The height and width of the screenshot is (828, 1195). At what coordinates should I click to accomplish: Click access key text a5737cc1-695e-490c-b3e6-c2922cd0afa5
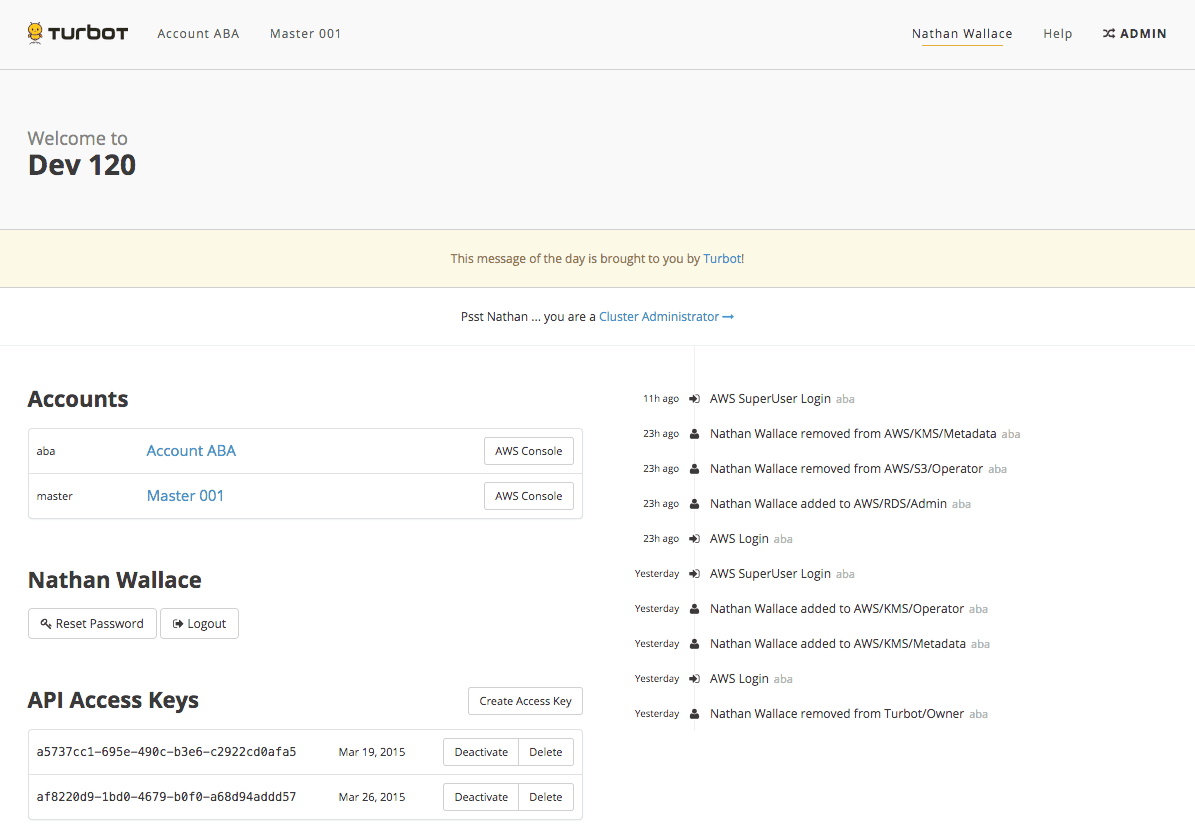[x=166, y=752]
